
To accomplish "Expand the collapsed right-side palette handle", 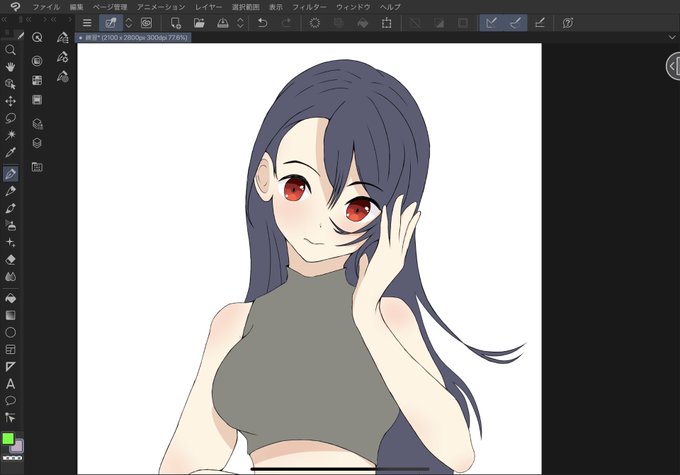I will [673, 66].
